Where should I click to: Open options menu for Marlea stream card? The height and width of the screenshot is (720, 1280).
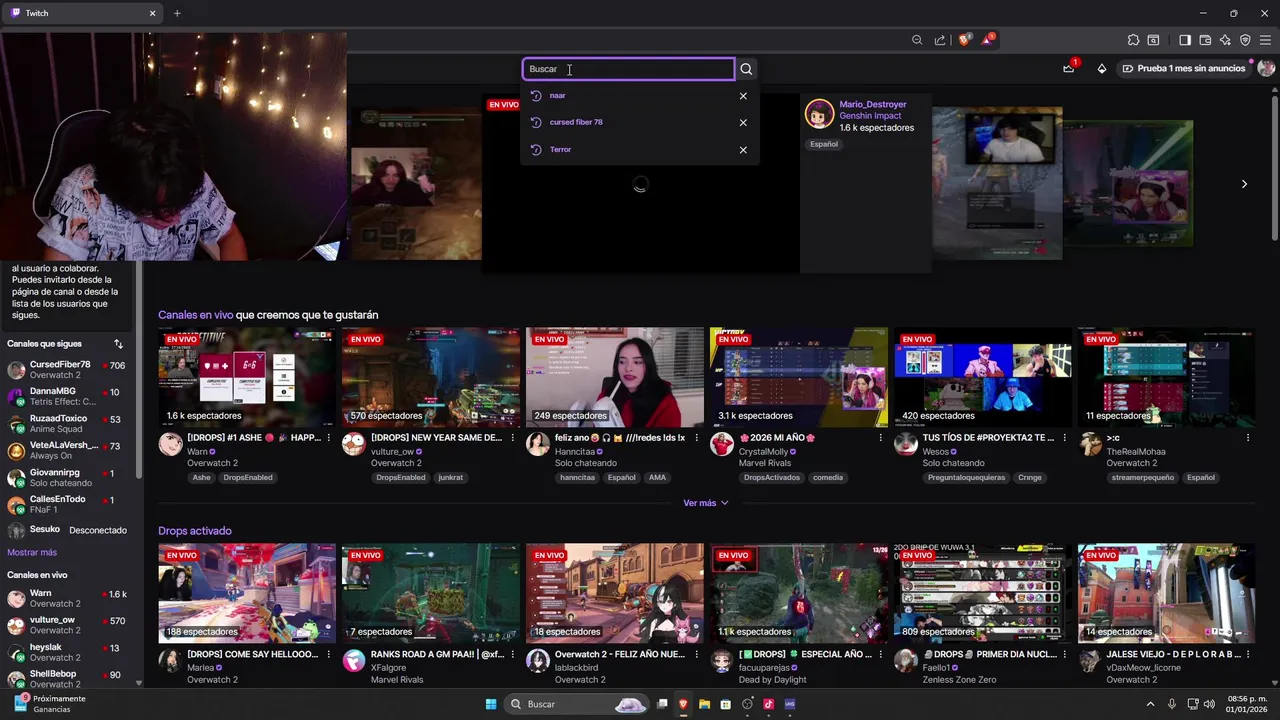pyautogui.click(x=329, y=654)
